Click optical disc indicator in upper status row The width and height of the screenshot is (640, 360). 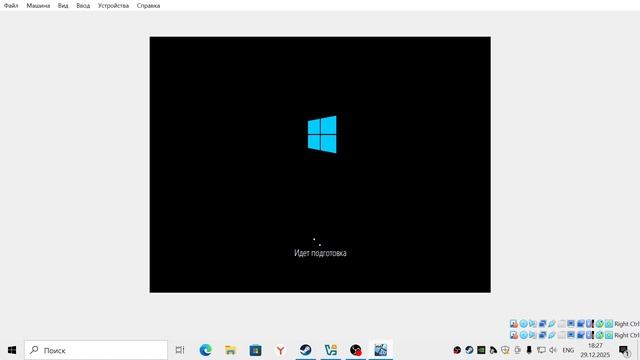coord(524,324)
